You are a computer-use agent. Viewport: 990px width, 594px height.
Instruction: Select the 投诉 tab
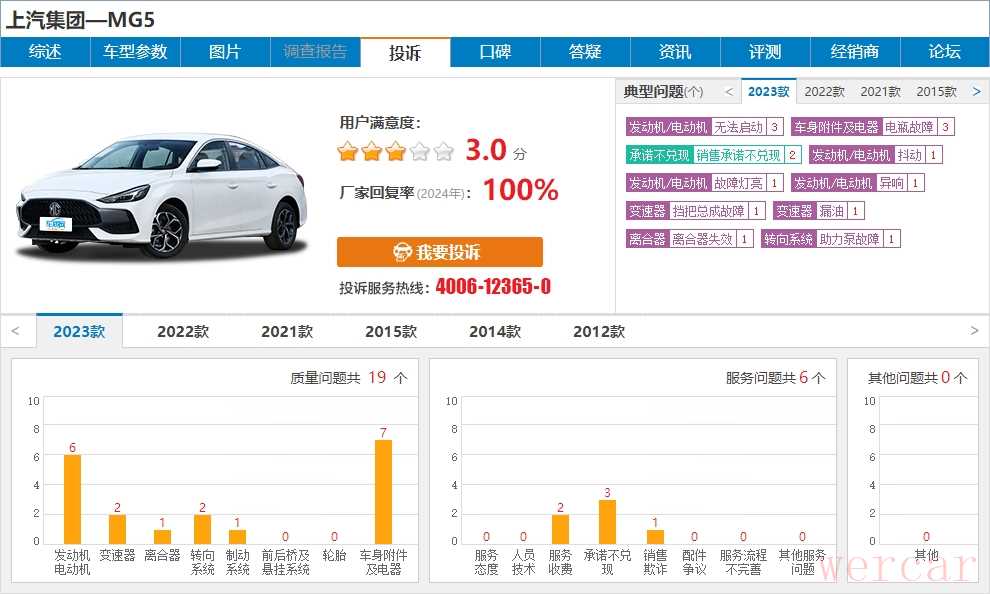click(405, 52)
